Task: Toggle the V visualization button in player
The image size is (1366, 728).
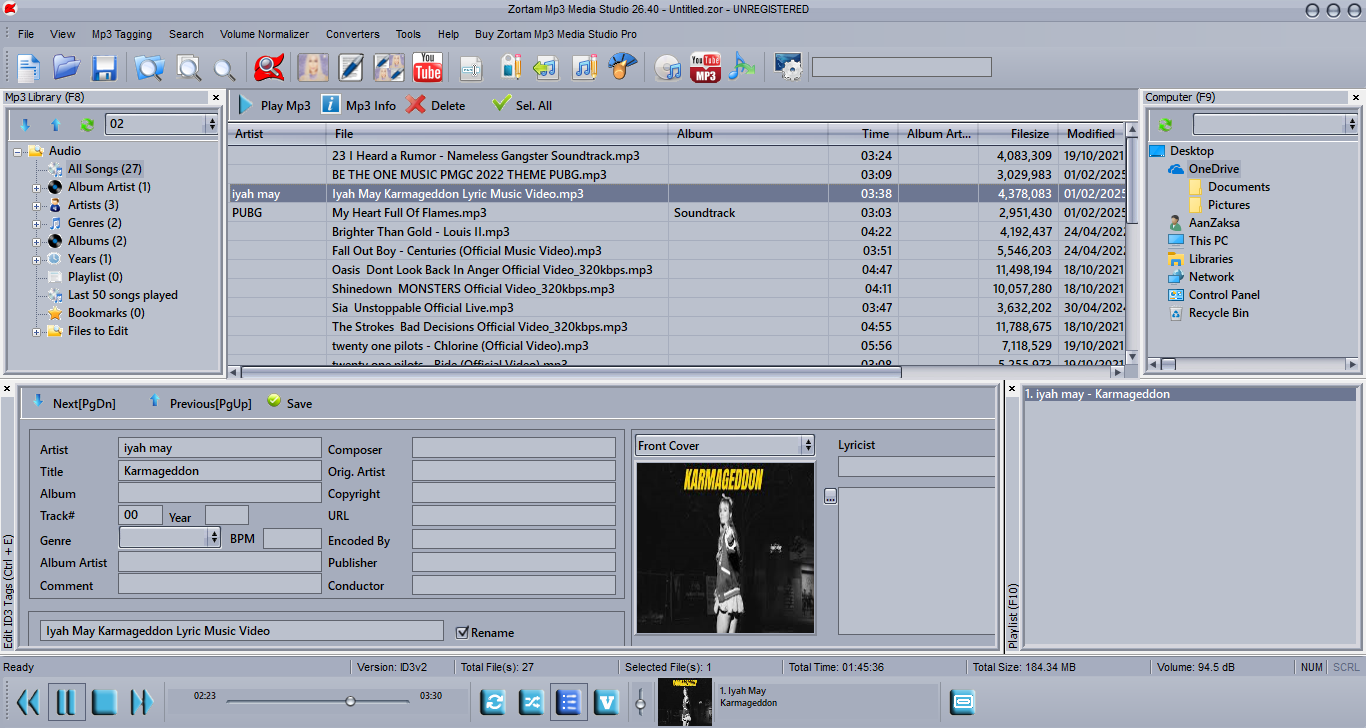Action: coord(607,702)
